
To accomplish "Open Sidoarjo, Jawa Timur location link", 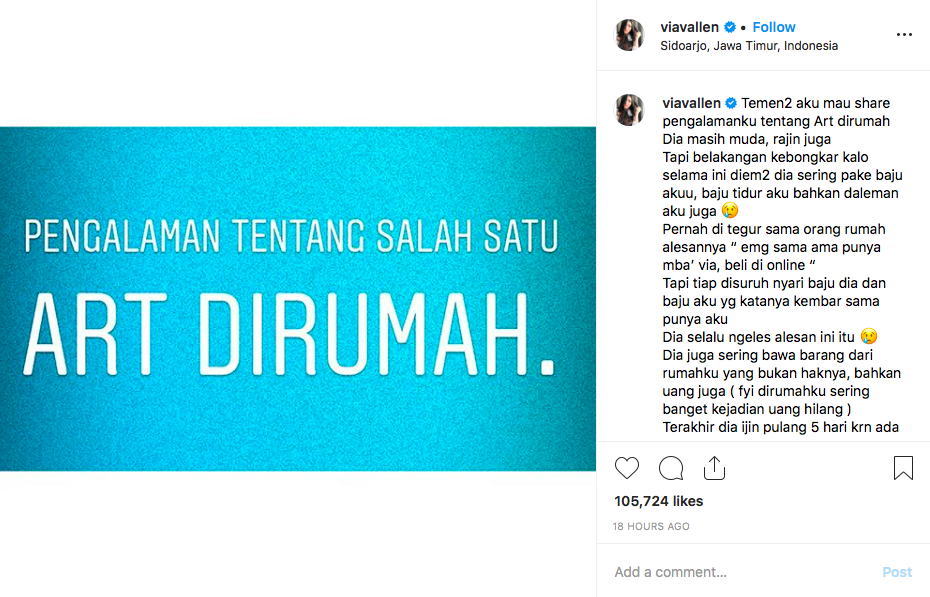I will coord(749,46).
